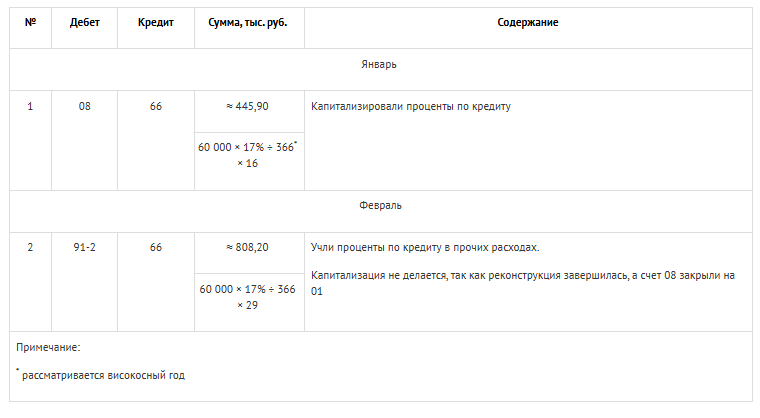Click row number 1 cell
The height and width of the screenshot is (418, 760).
coord(30,106)
